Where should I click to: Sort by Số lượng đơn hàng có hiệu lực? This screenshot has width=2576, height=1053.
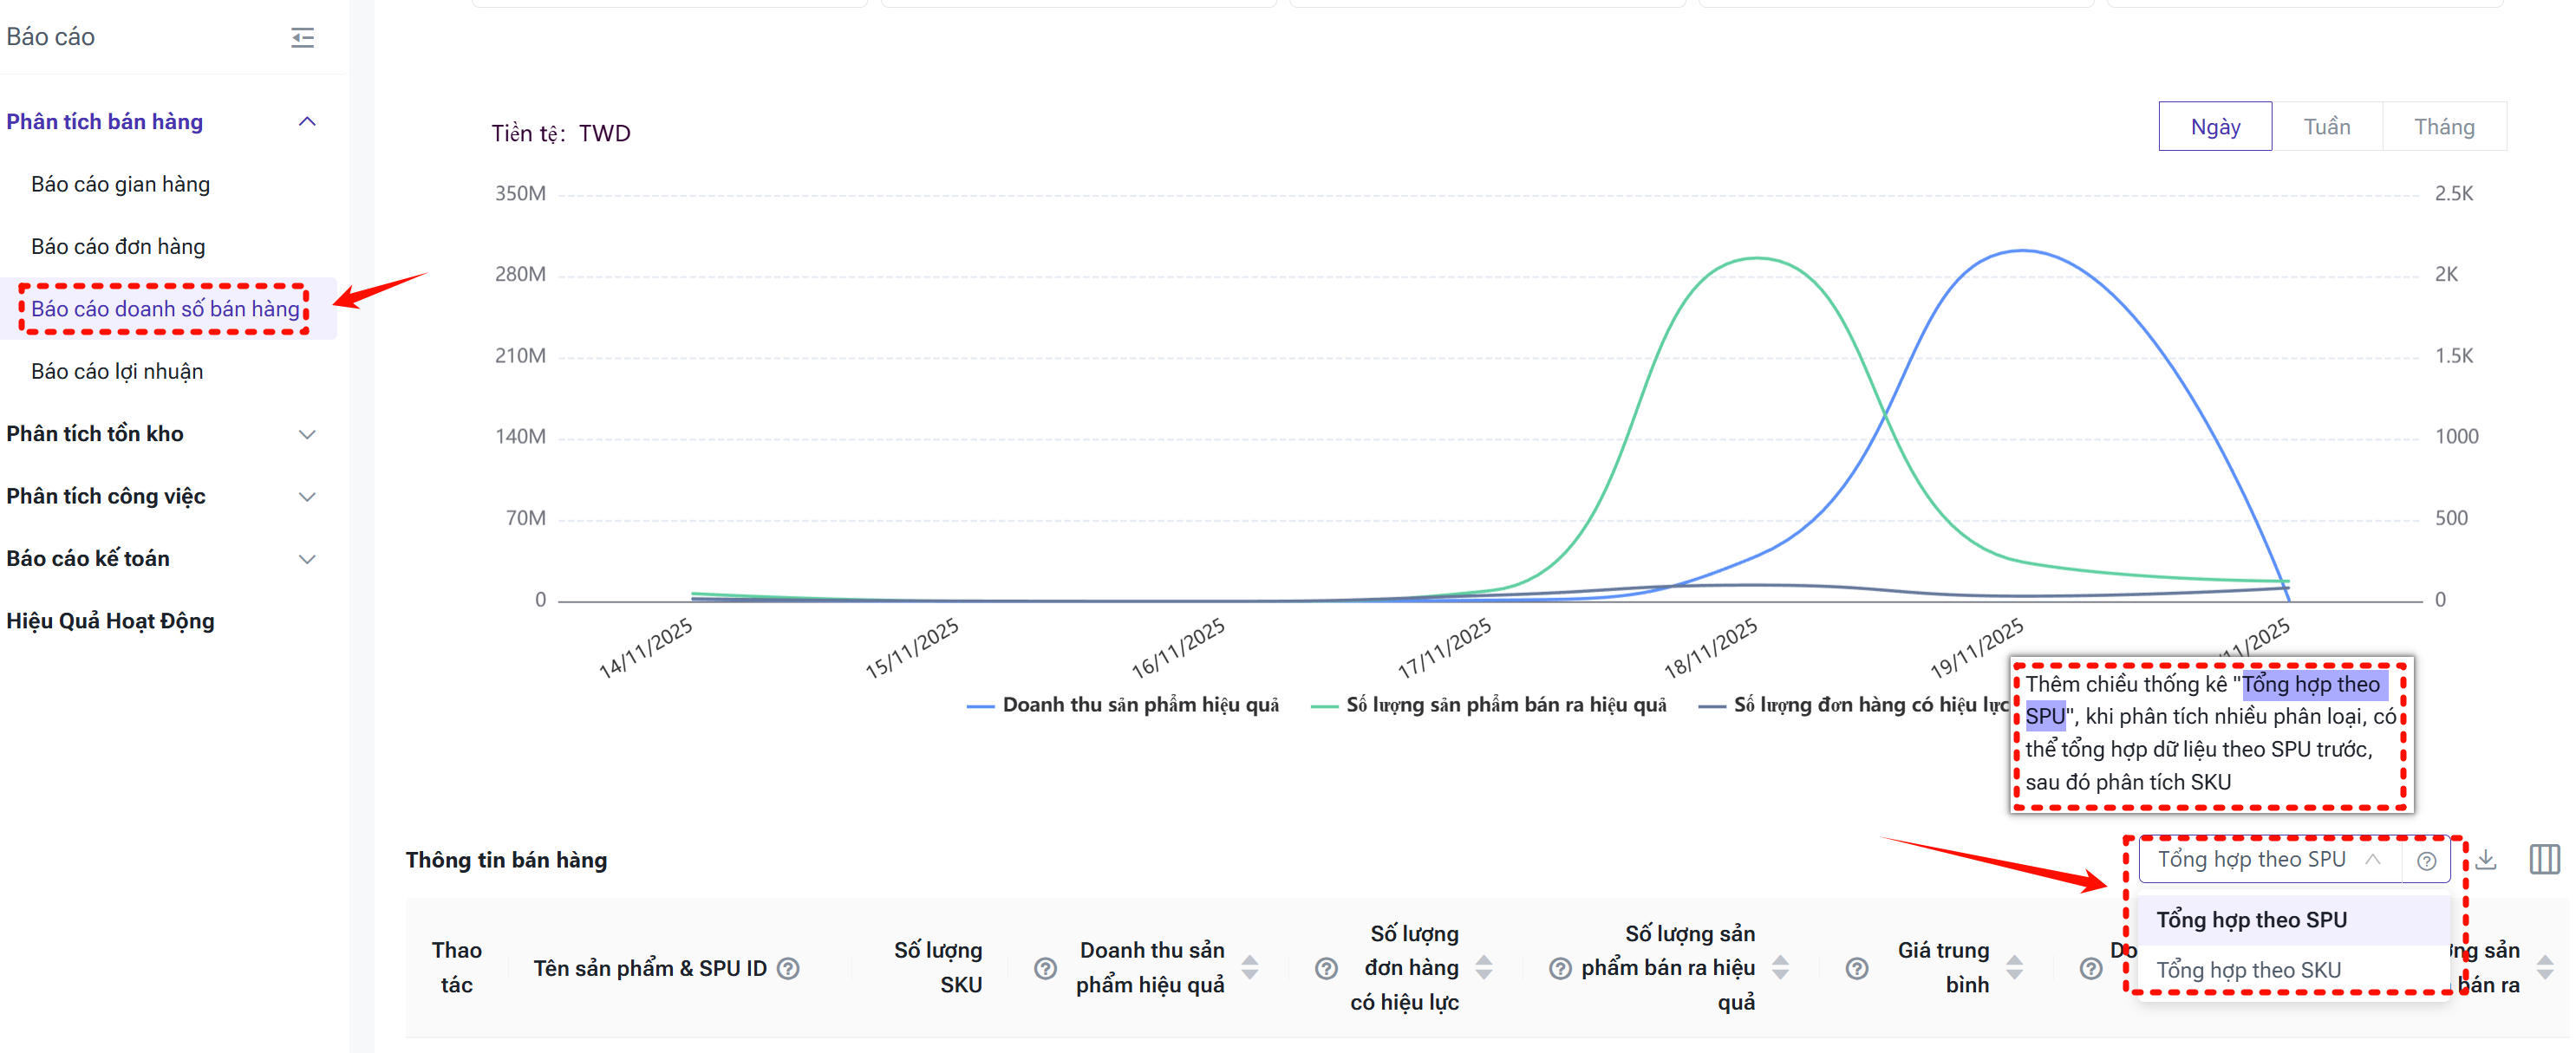click(x=1484, y=967)
